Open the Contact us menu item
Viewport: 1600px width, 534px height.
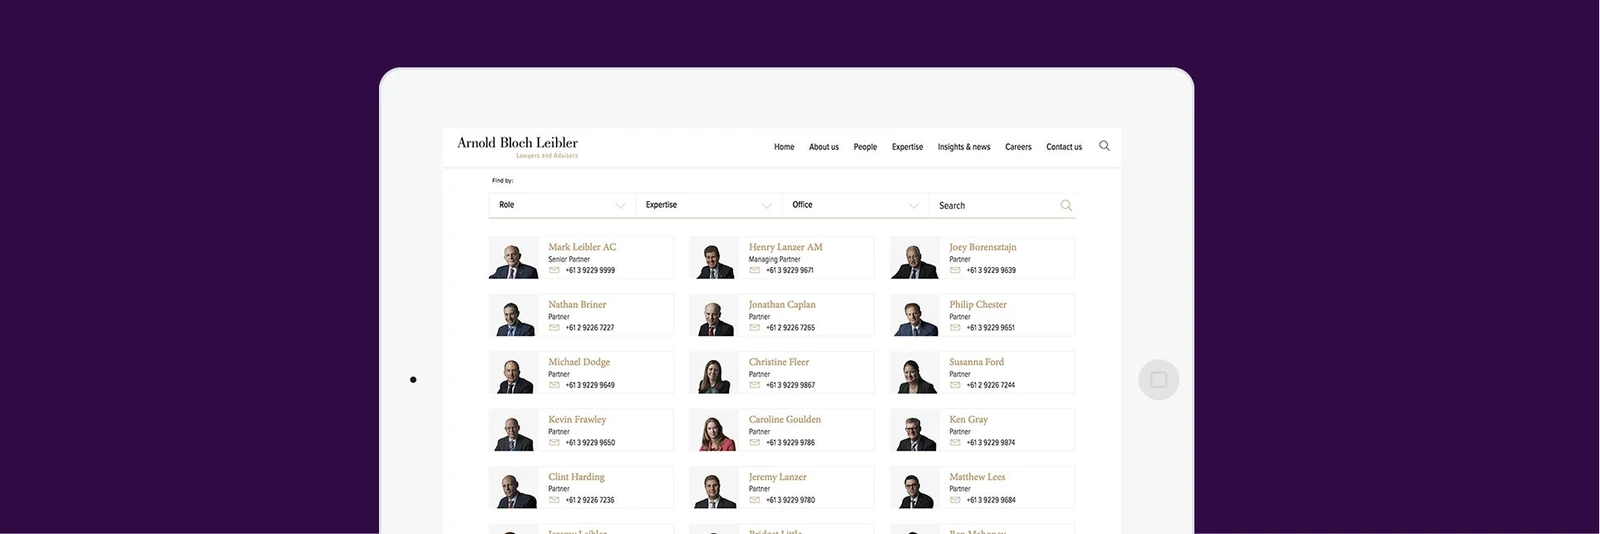(1064, 147)
